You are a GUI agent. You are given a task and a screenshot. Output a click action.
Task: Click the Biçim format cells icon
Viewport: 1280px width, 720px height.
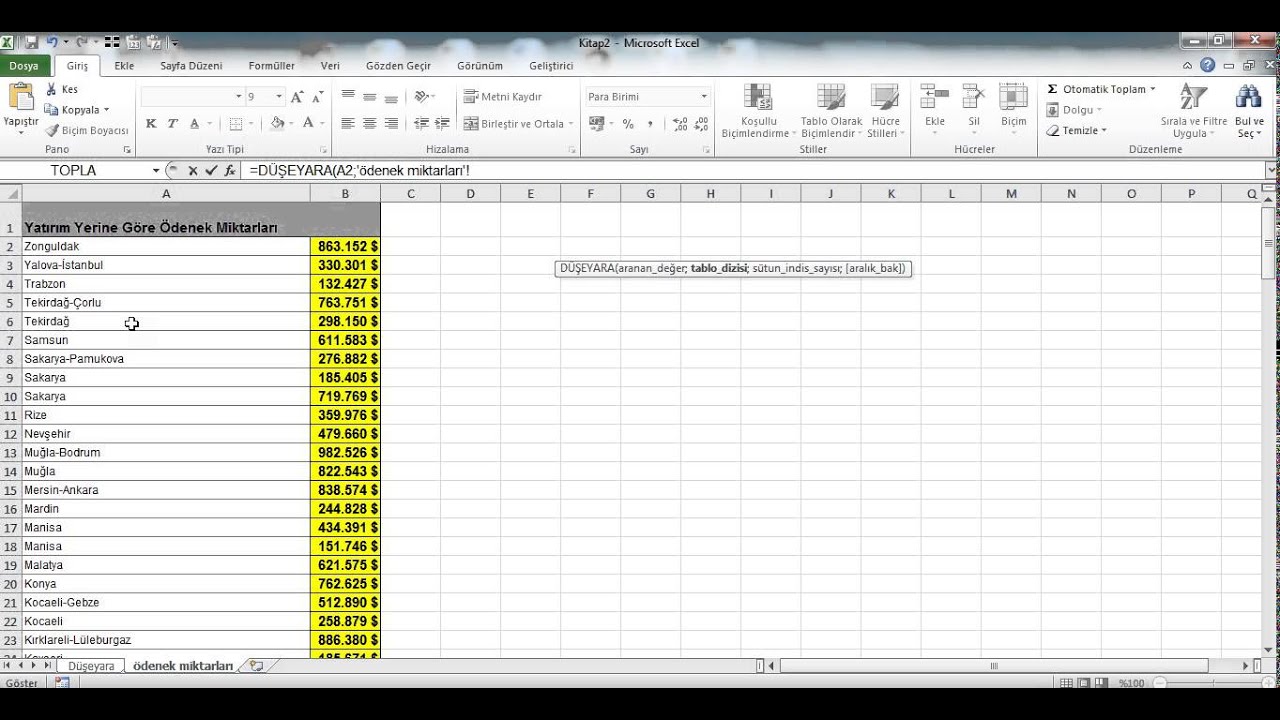(x=1013, y=98)
